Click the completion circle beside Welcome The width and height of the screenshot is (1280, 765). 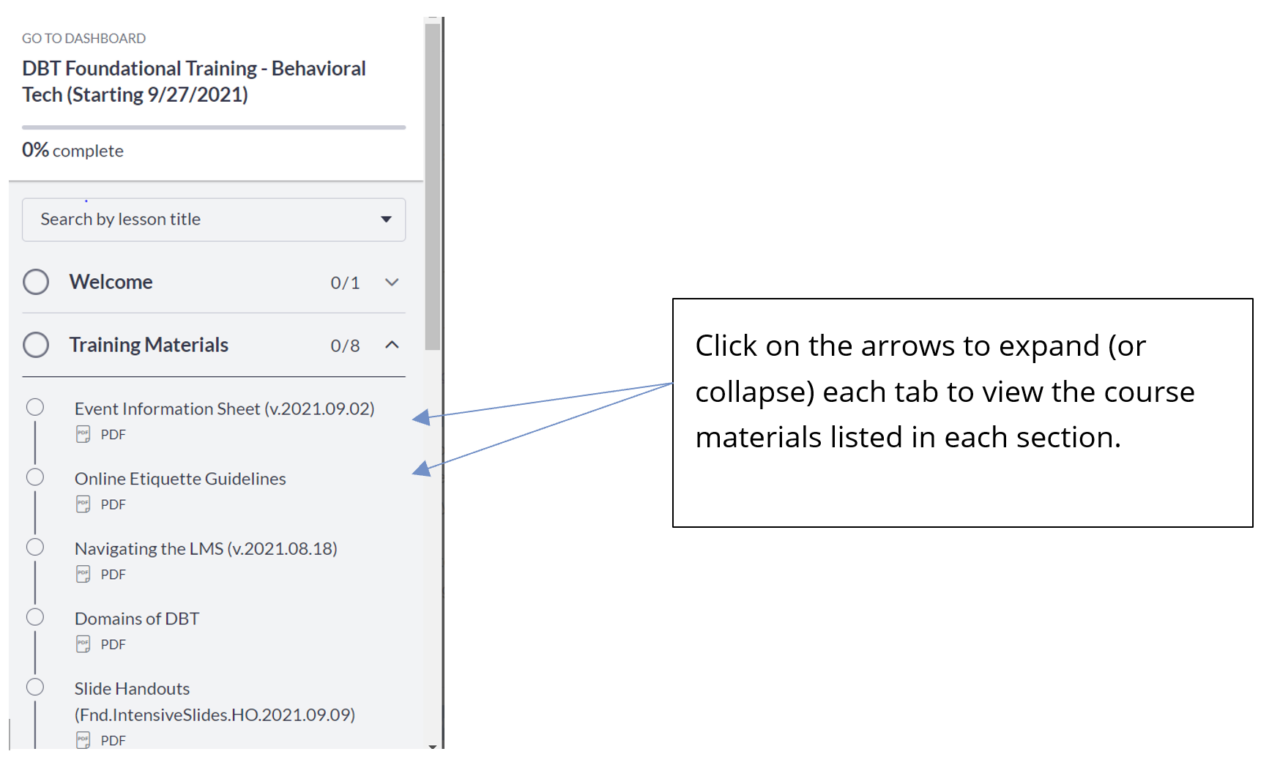[36, 282]
